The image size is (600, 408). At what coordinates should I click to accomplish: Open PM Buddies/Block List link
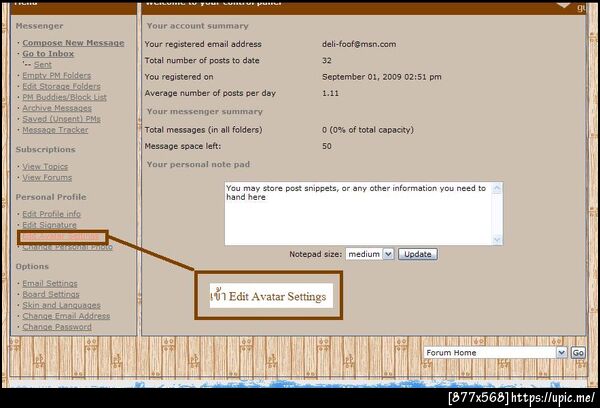pyautogui.click(x=64, y=97)
